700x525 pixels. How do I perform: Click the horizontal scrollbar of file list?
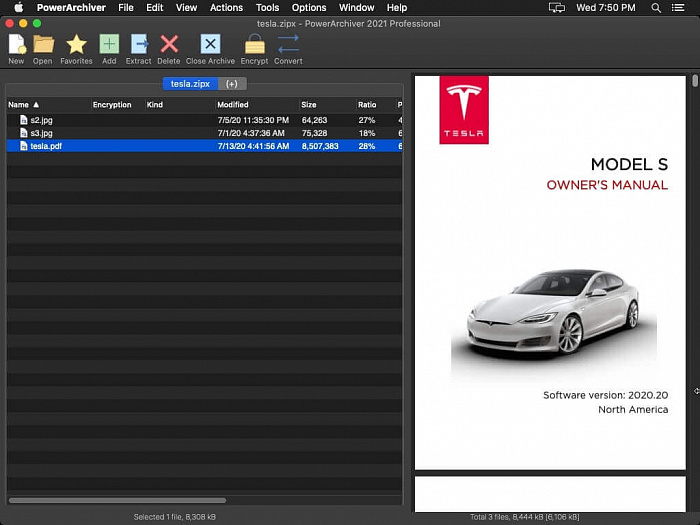pos(117,500)
